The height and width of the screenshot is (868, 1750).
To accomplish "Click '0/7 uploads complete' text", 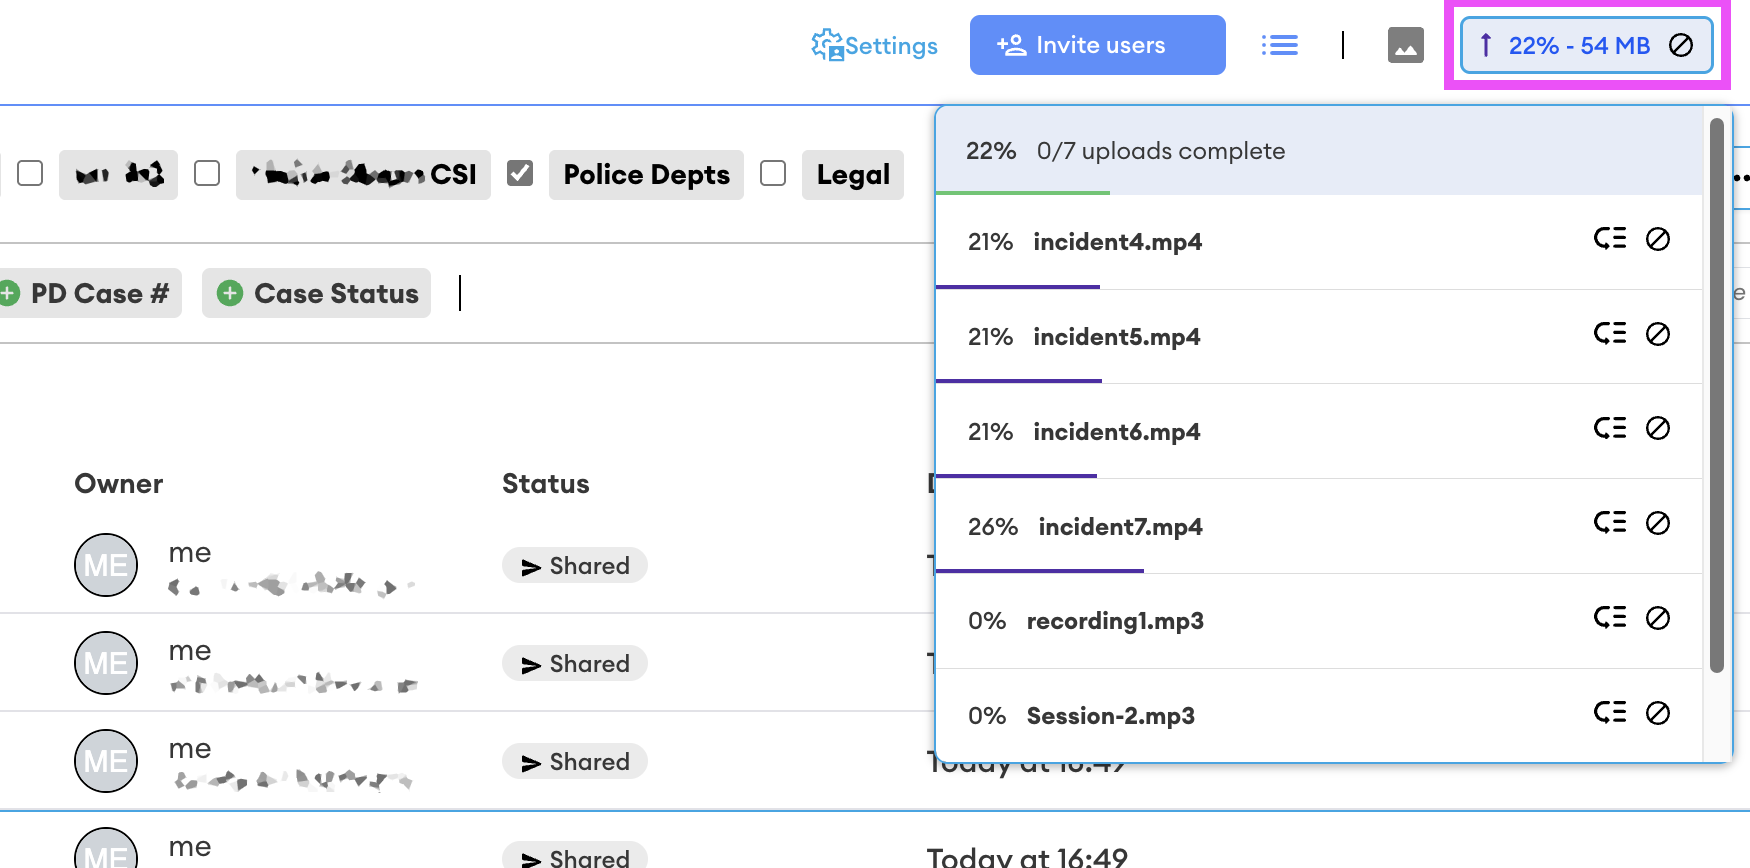I will (x=1160, y=151).
